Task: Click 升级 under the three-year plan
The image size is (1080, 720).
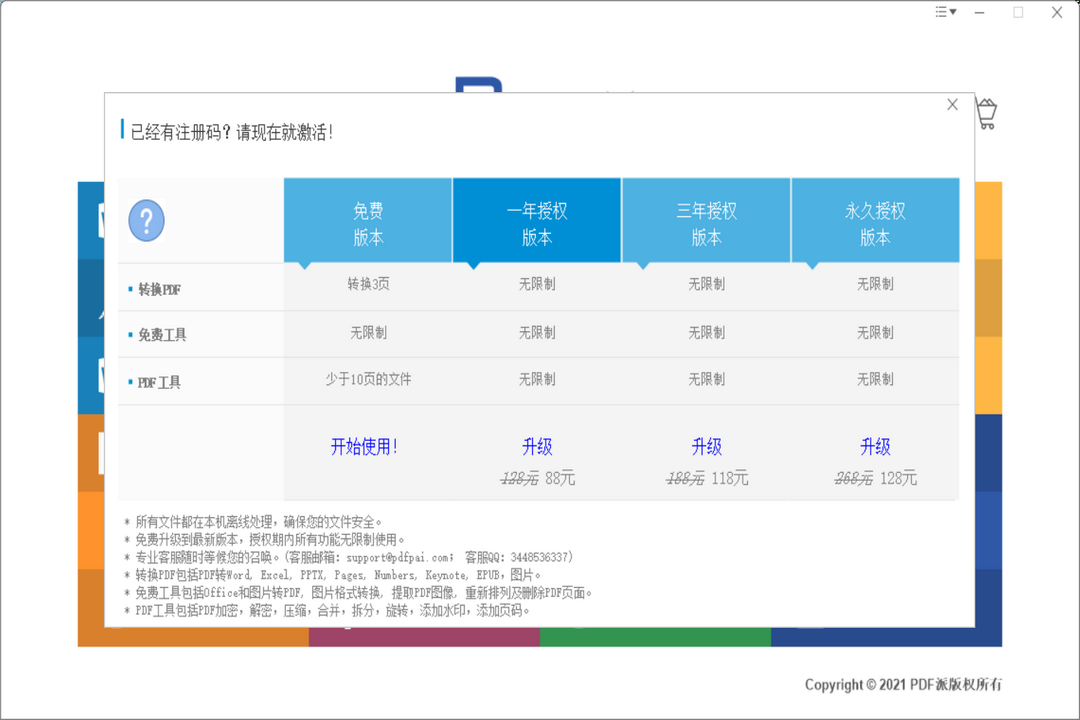Action: click(707, 447)
